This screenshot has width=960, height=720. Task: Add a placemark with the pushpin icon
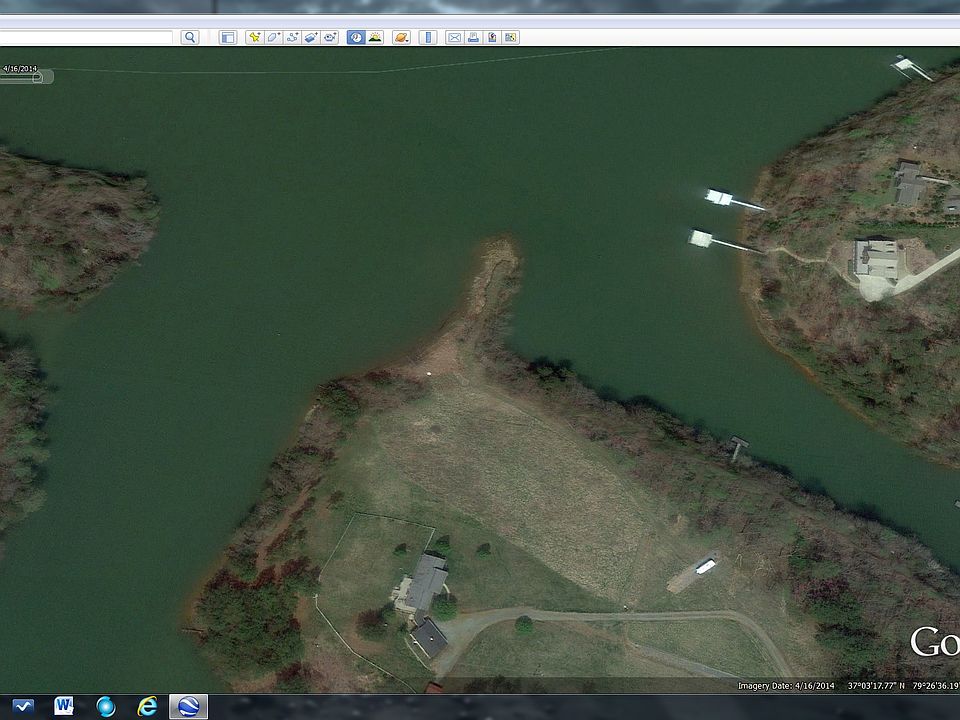point(255,37)
